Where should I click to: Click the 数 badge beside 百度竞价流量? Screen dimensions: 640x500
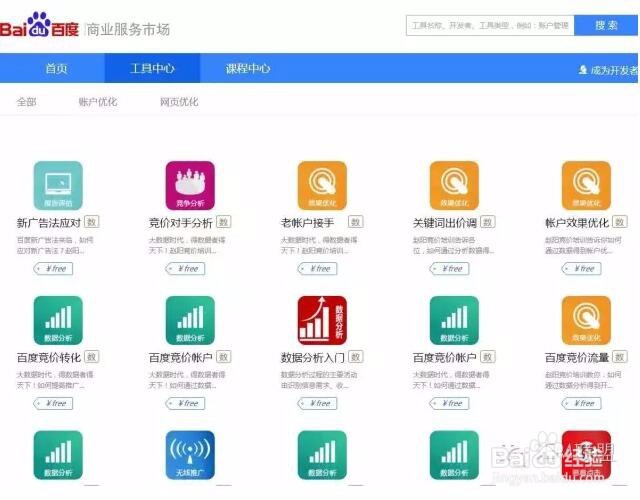(620, 356)
